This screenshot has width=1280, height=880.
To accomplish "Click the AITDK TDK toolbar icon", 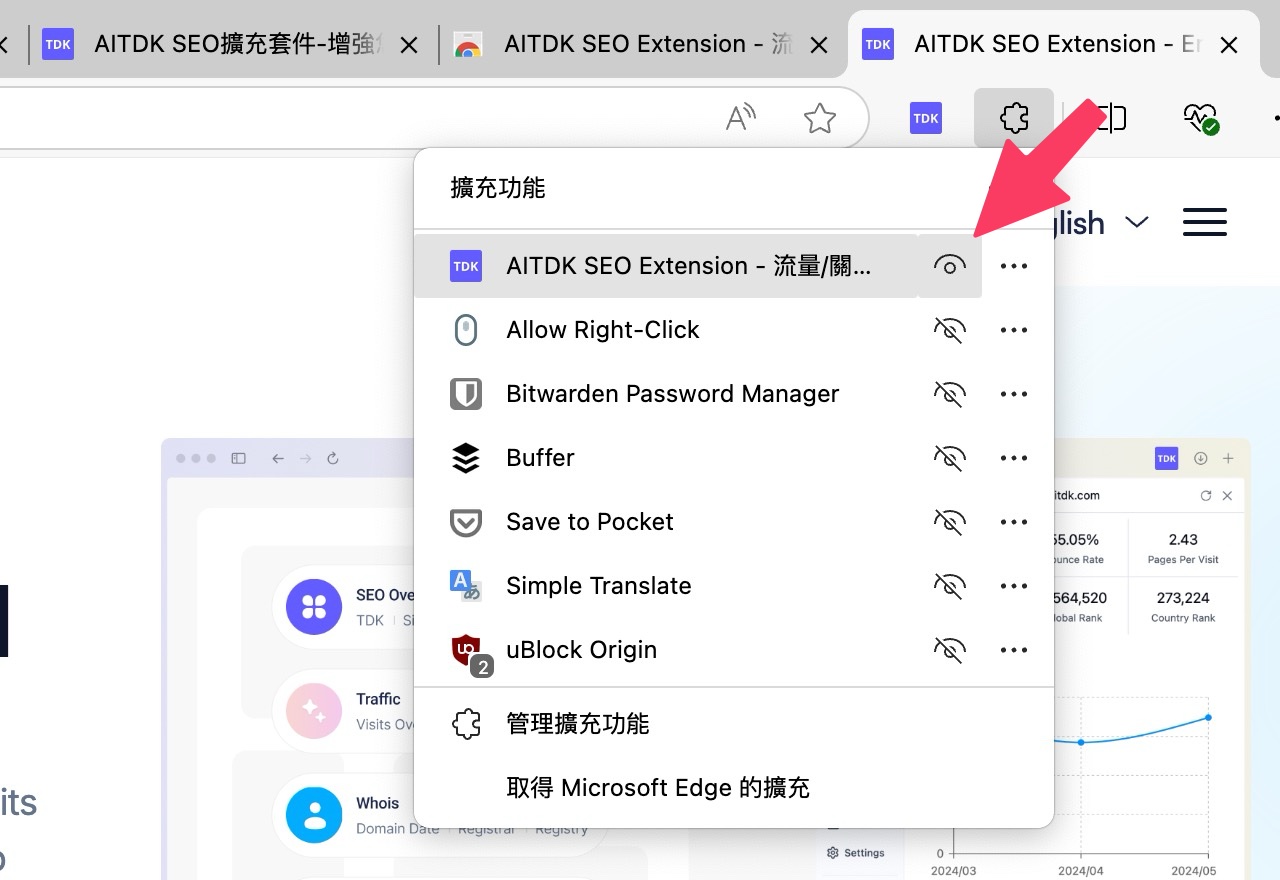I will coord(925,118).
